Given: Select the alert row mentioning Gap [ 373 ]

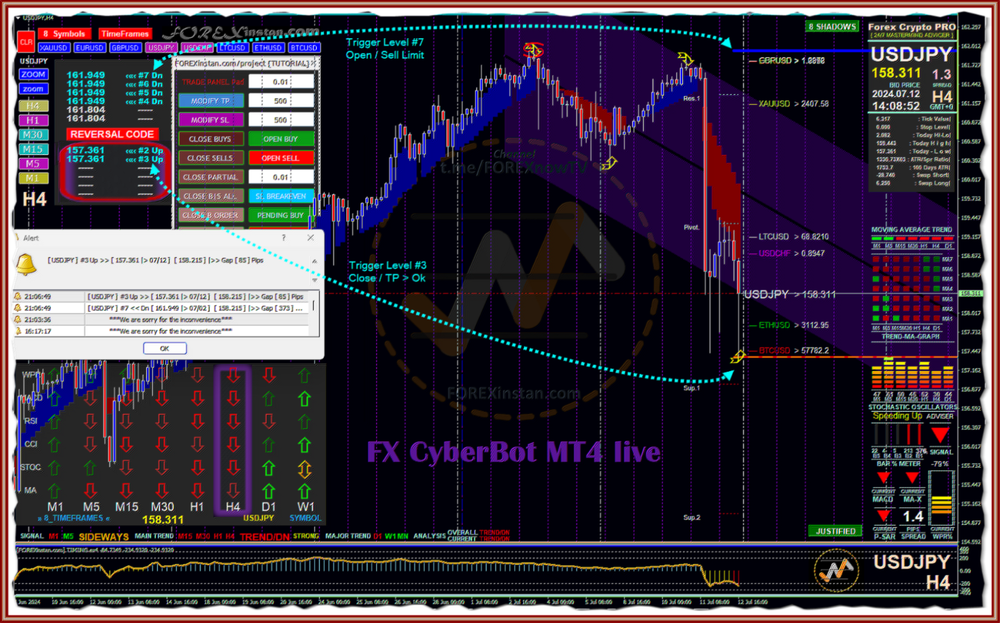Looking at the screenshot, I should click(162, 308).
